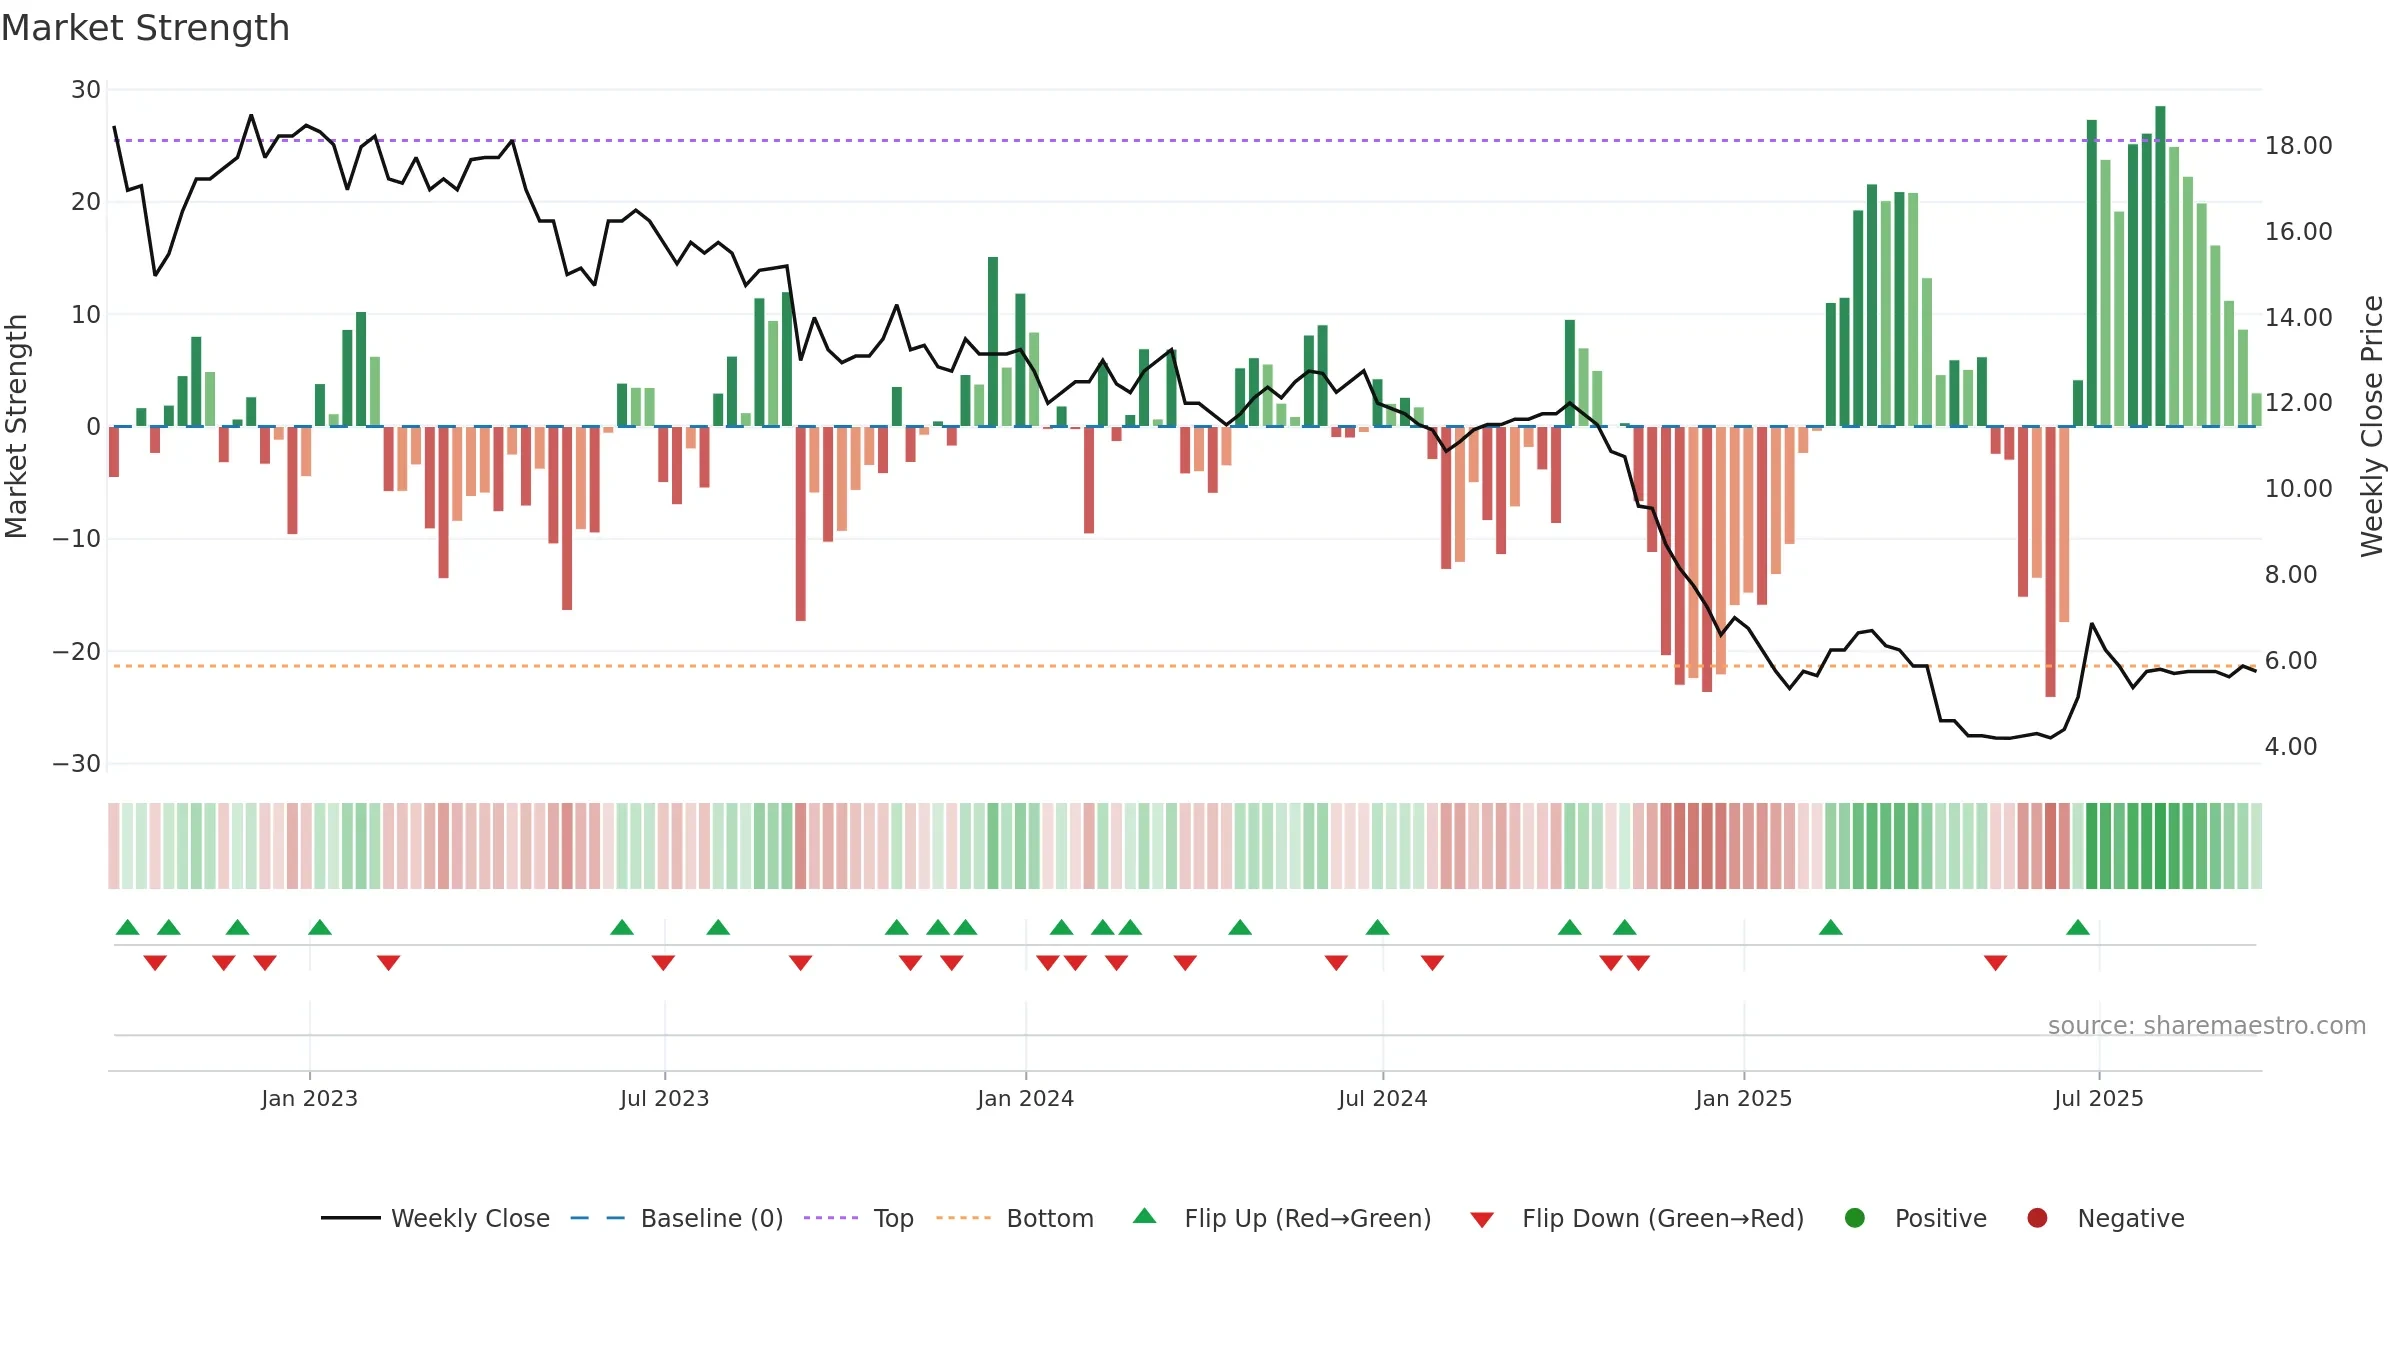Click the −10 tick on left axis
2400x1350 pixels.
pos(77,539)
